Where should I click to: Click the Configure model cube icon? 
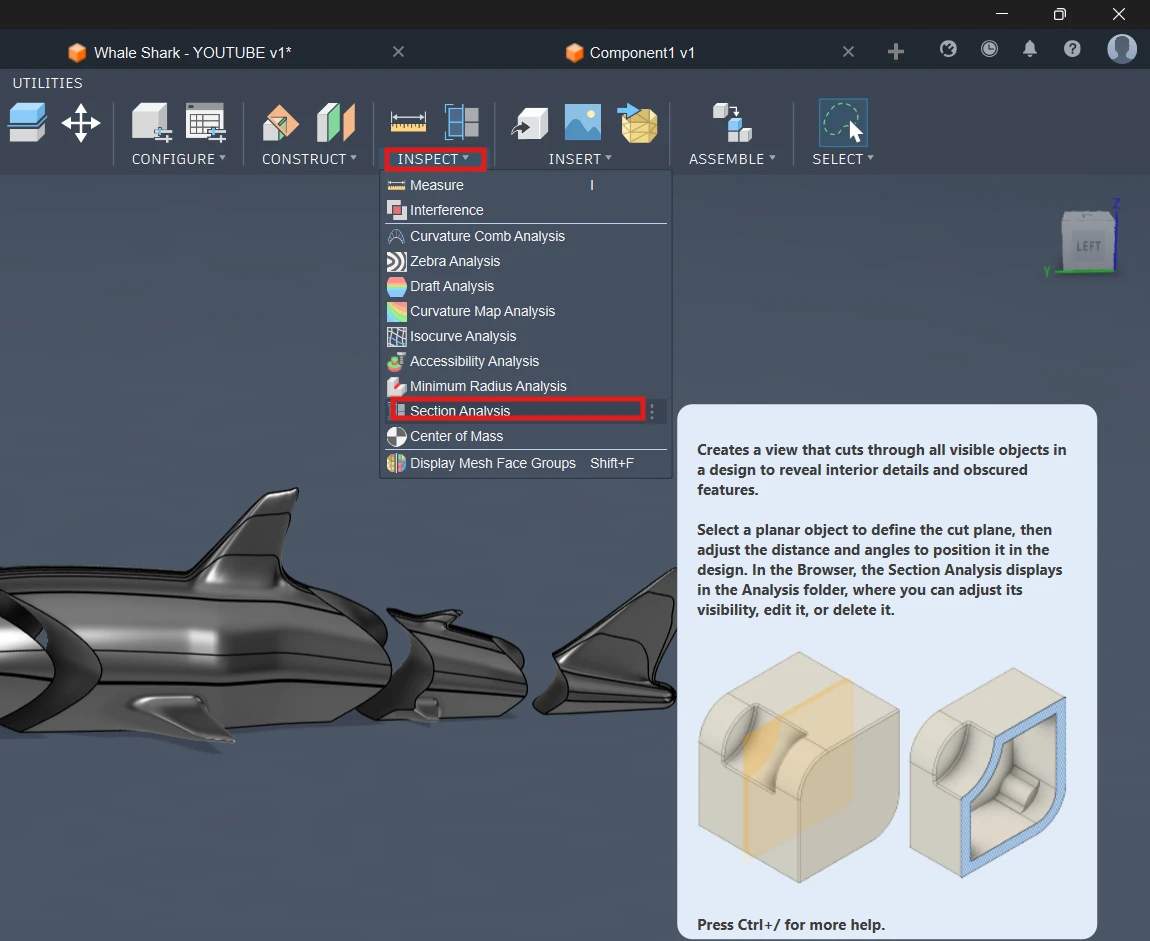(x=152, y=122)
